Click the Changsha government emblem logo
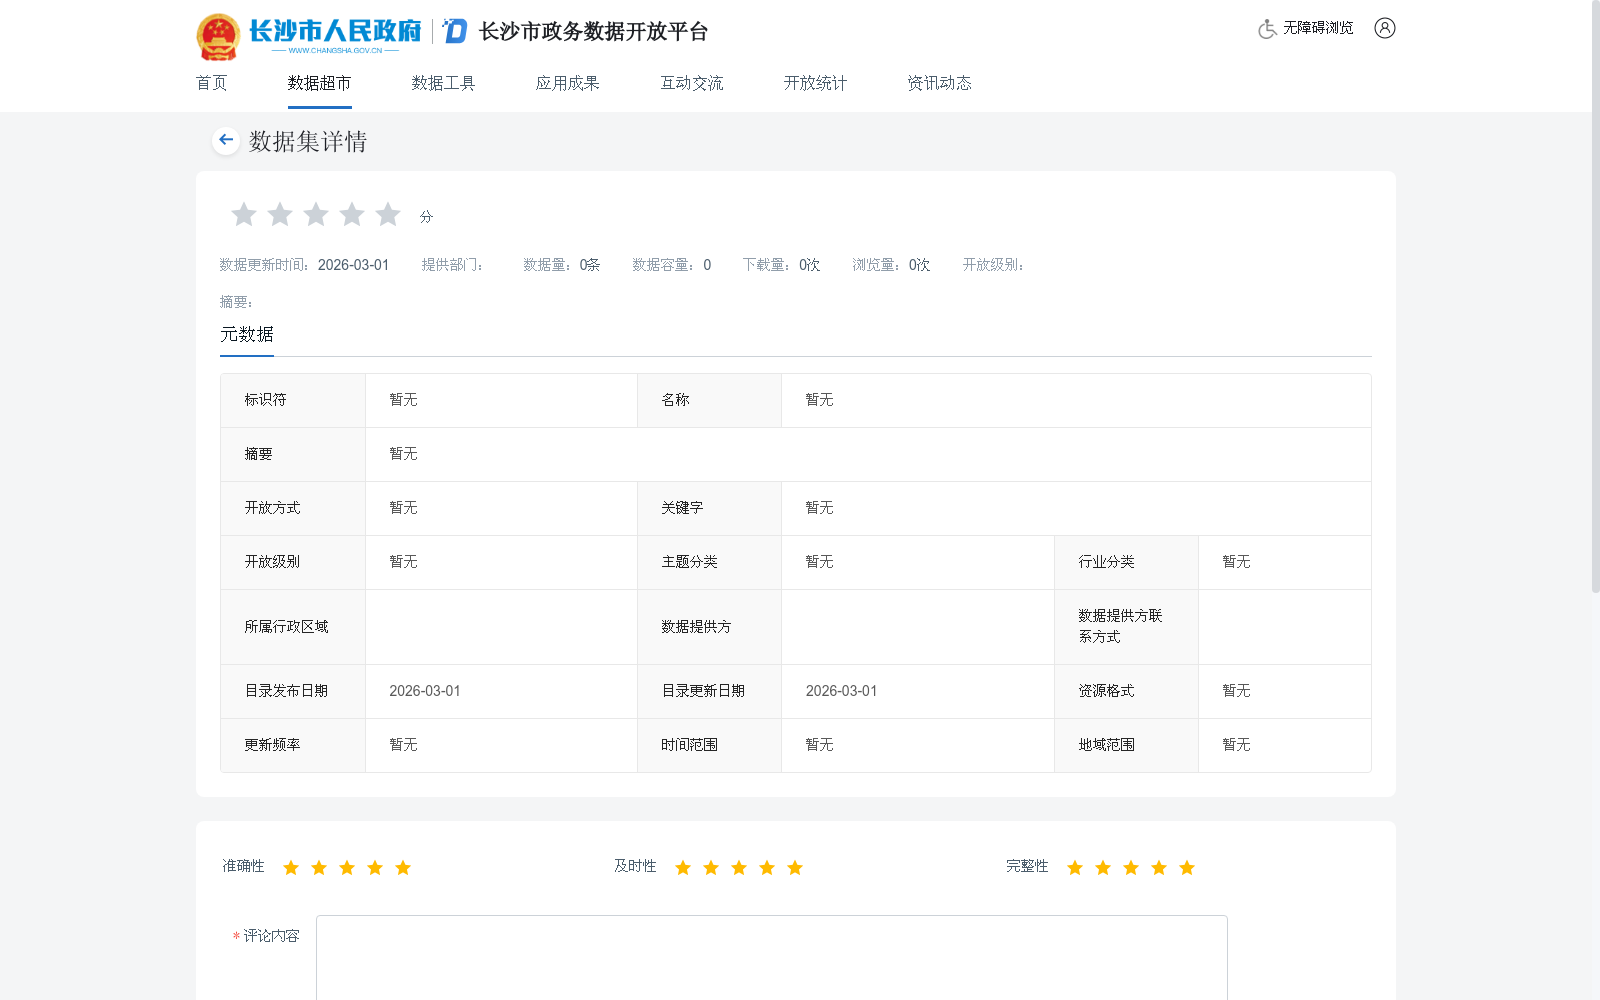1600x1000 pixels. pos(218,37)
